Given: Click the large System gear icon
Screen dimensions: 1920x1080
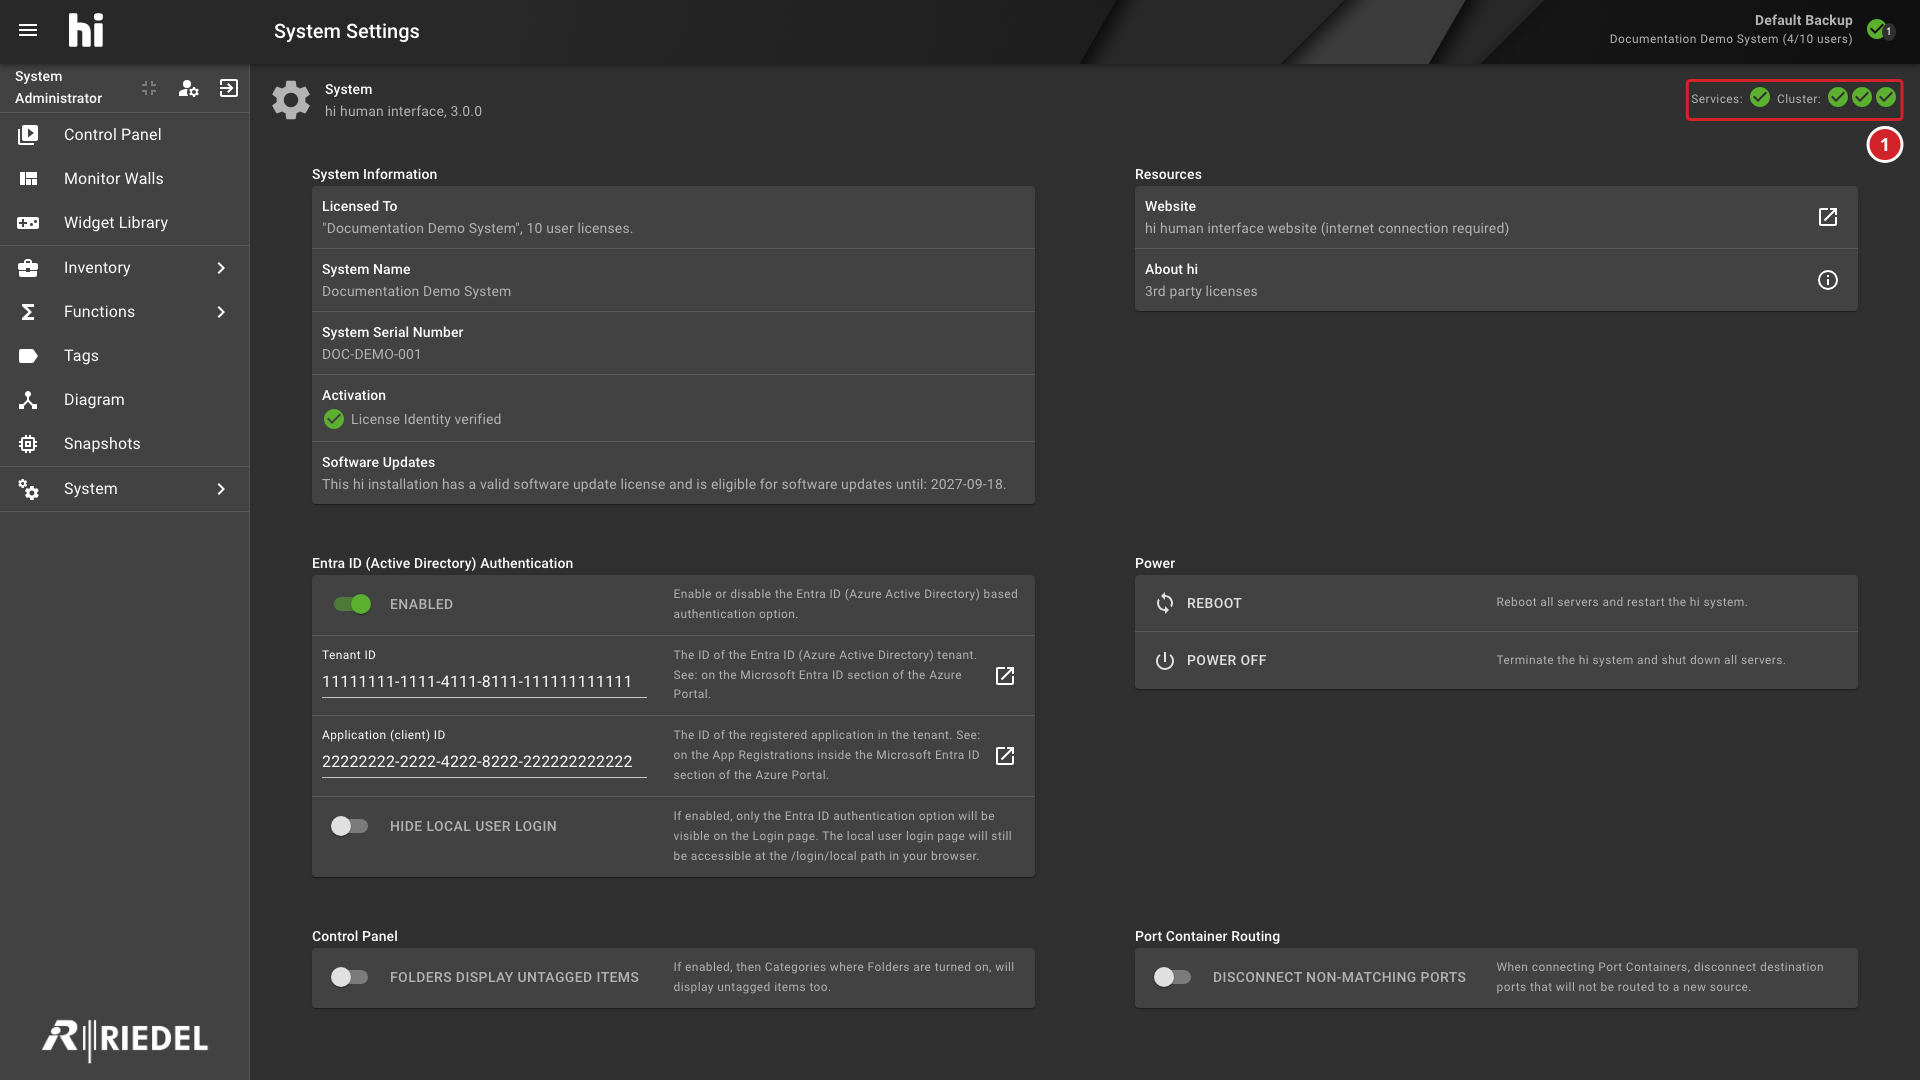Looking at the screenshot, I should click(x=291, y=100).
